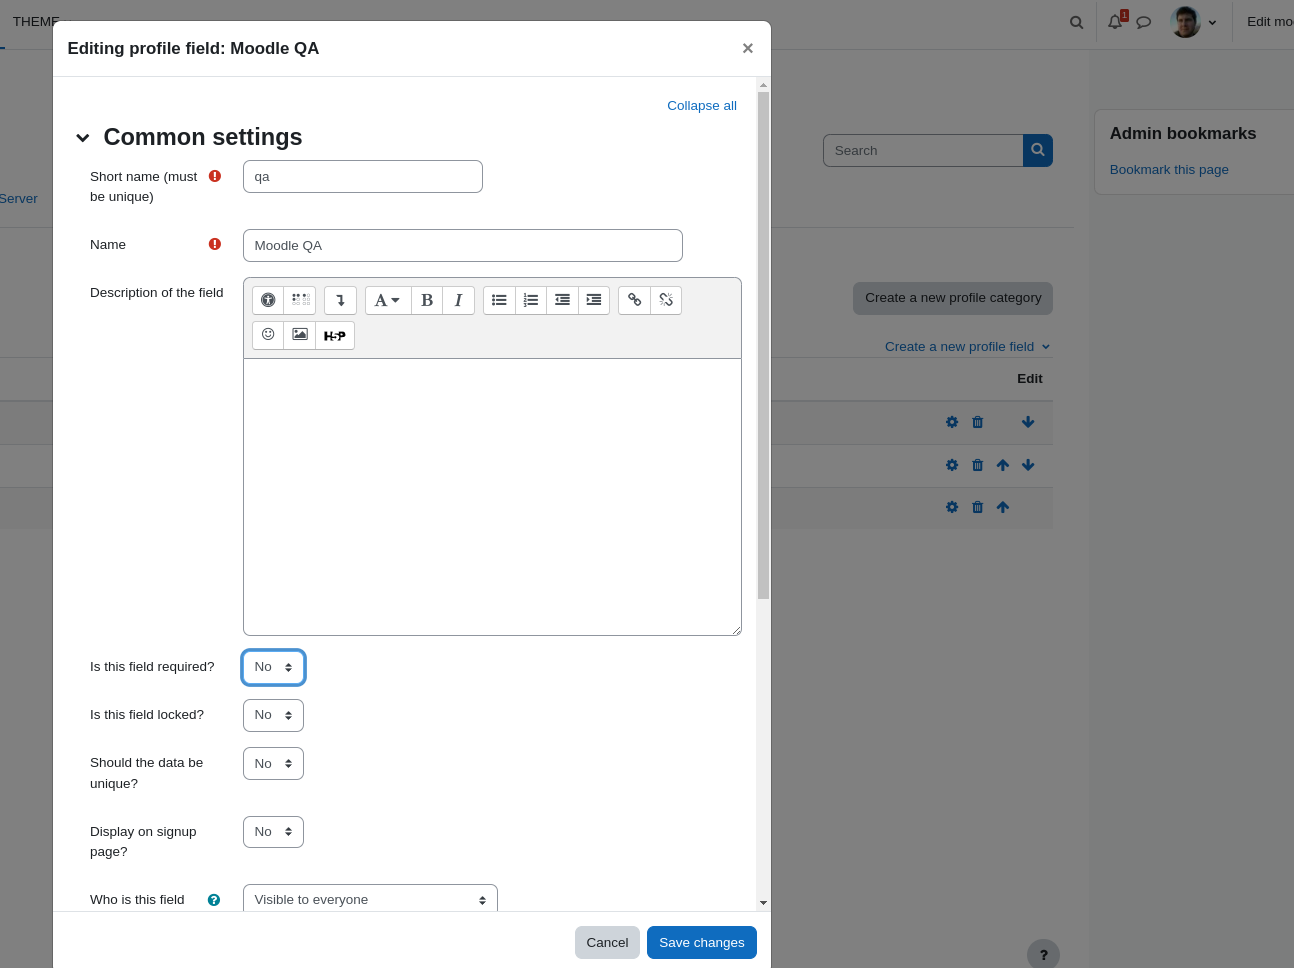Click trash delete icon in third row

[x=978, y=507]
